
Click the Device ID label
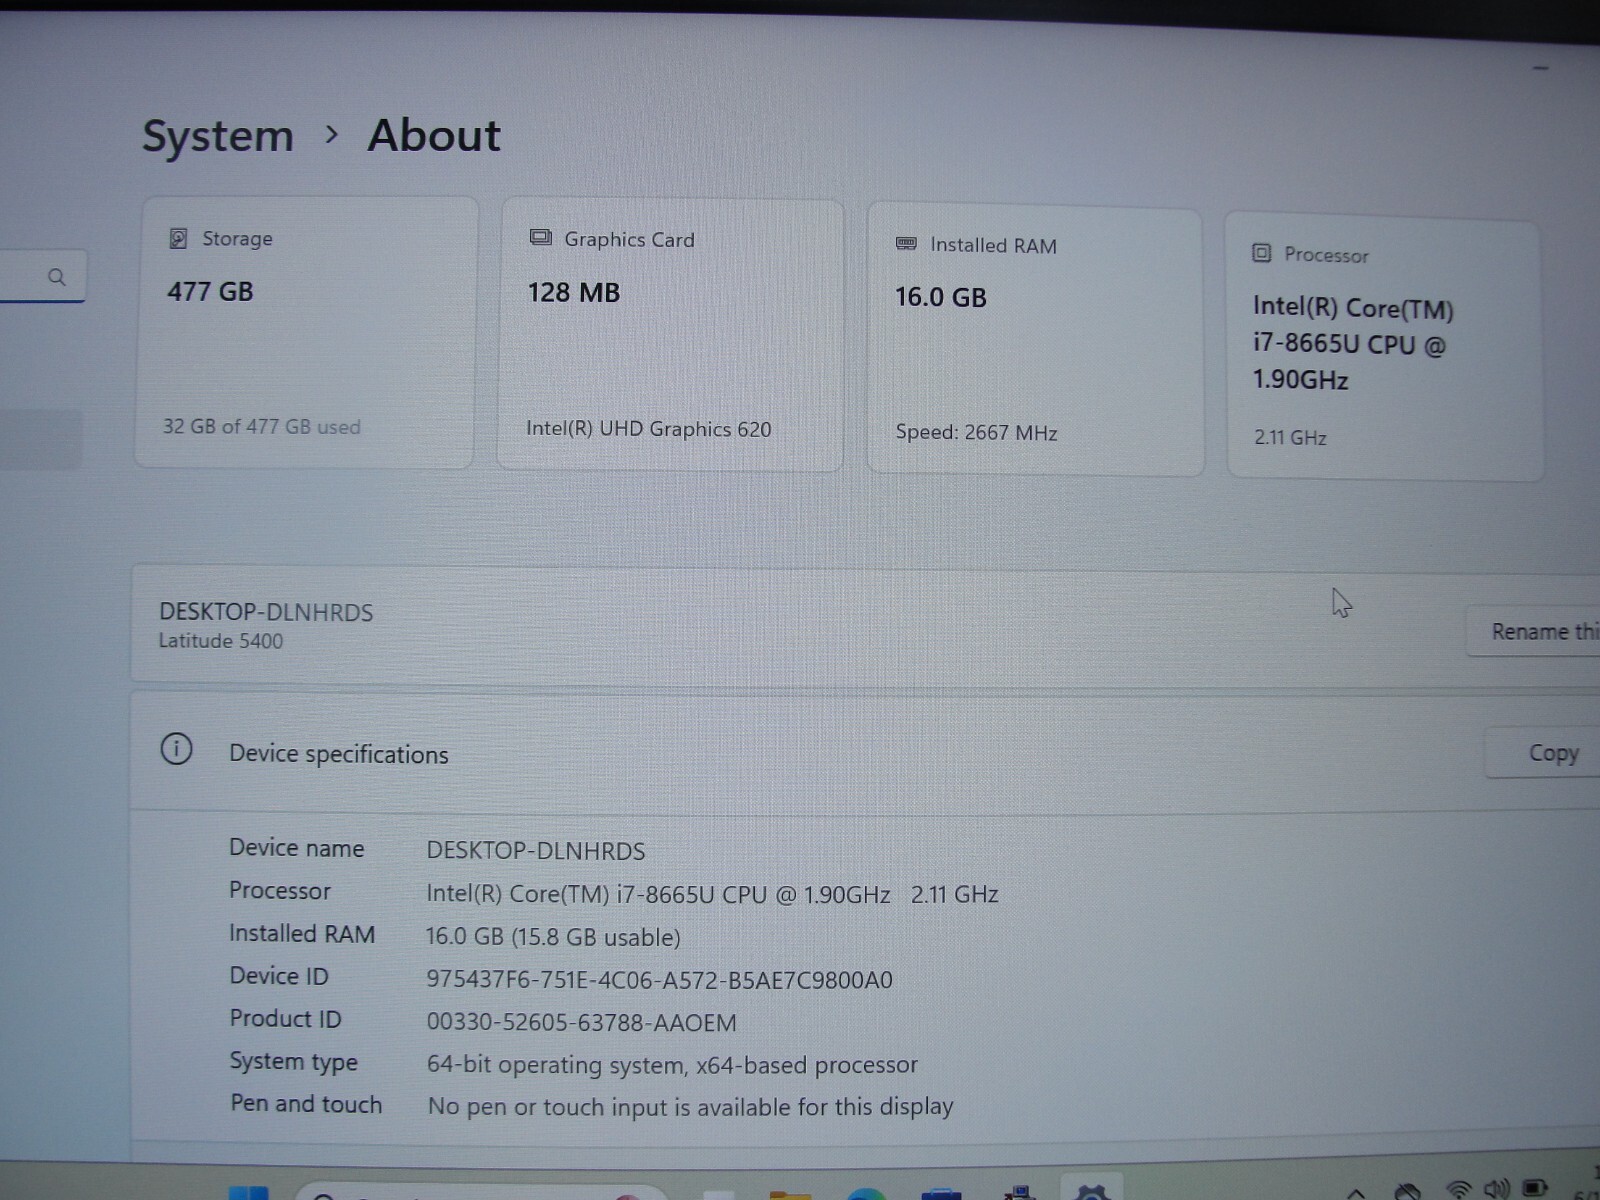[279, 976]
